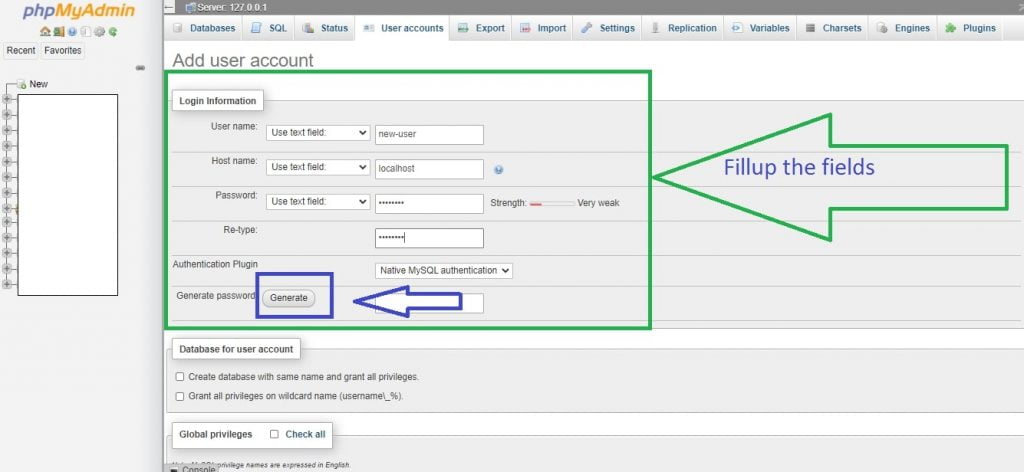
Task: Click the server icon in breadcrumb
Action: (x=191, y=8)
